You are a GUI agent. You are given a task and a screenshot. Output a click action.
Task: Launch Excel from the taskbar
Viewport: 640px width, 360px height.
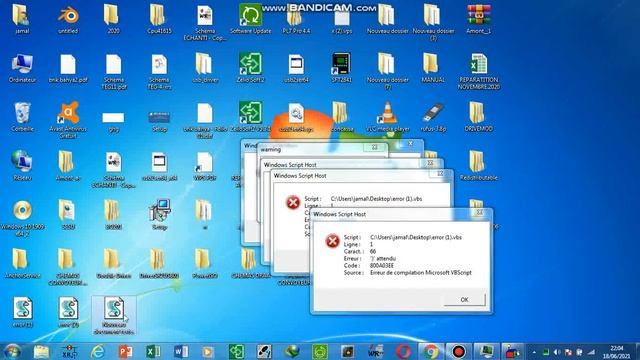tap(153, 351)
